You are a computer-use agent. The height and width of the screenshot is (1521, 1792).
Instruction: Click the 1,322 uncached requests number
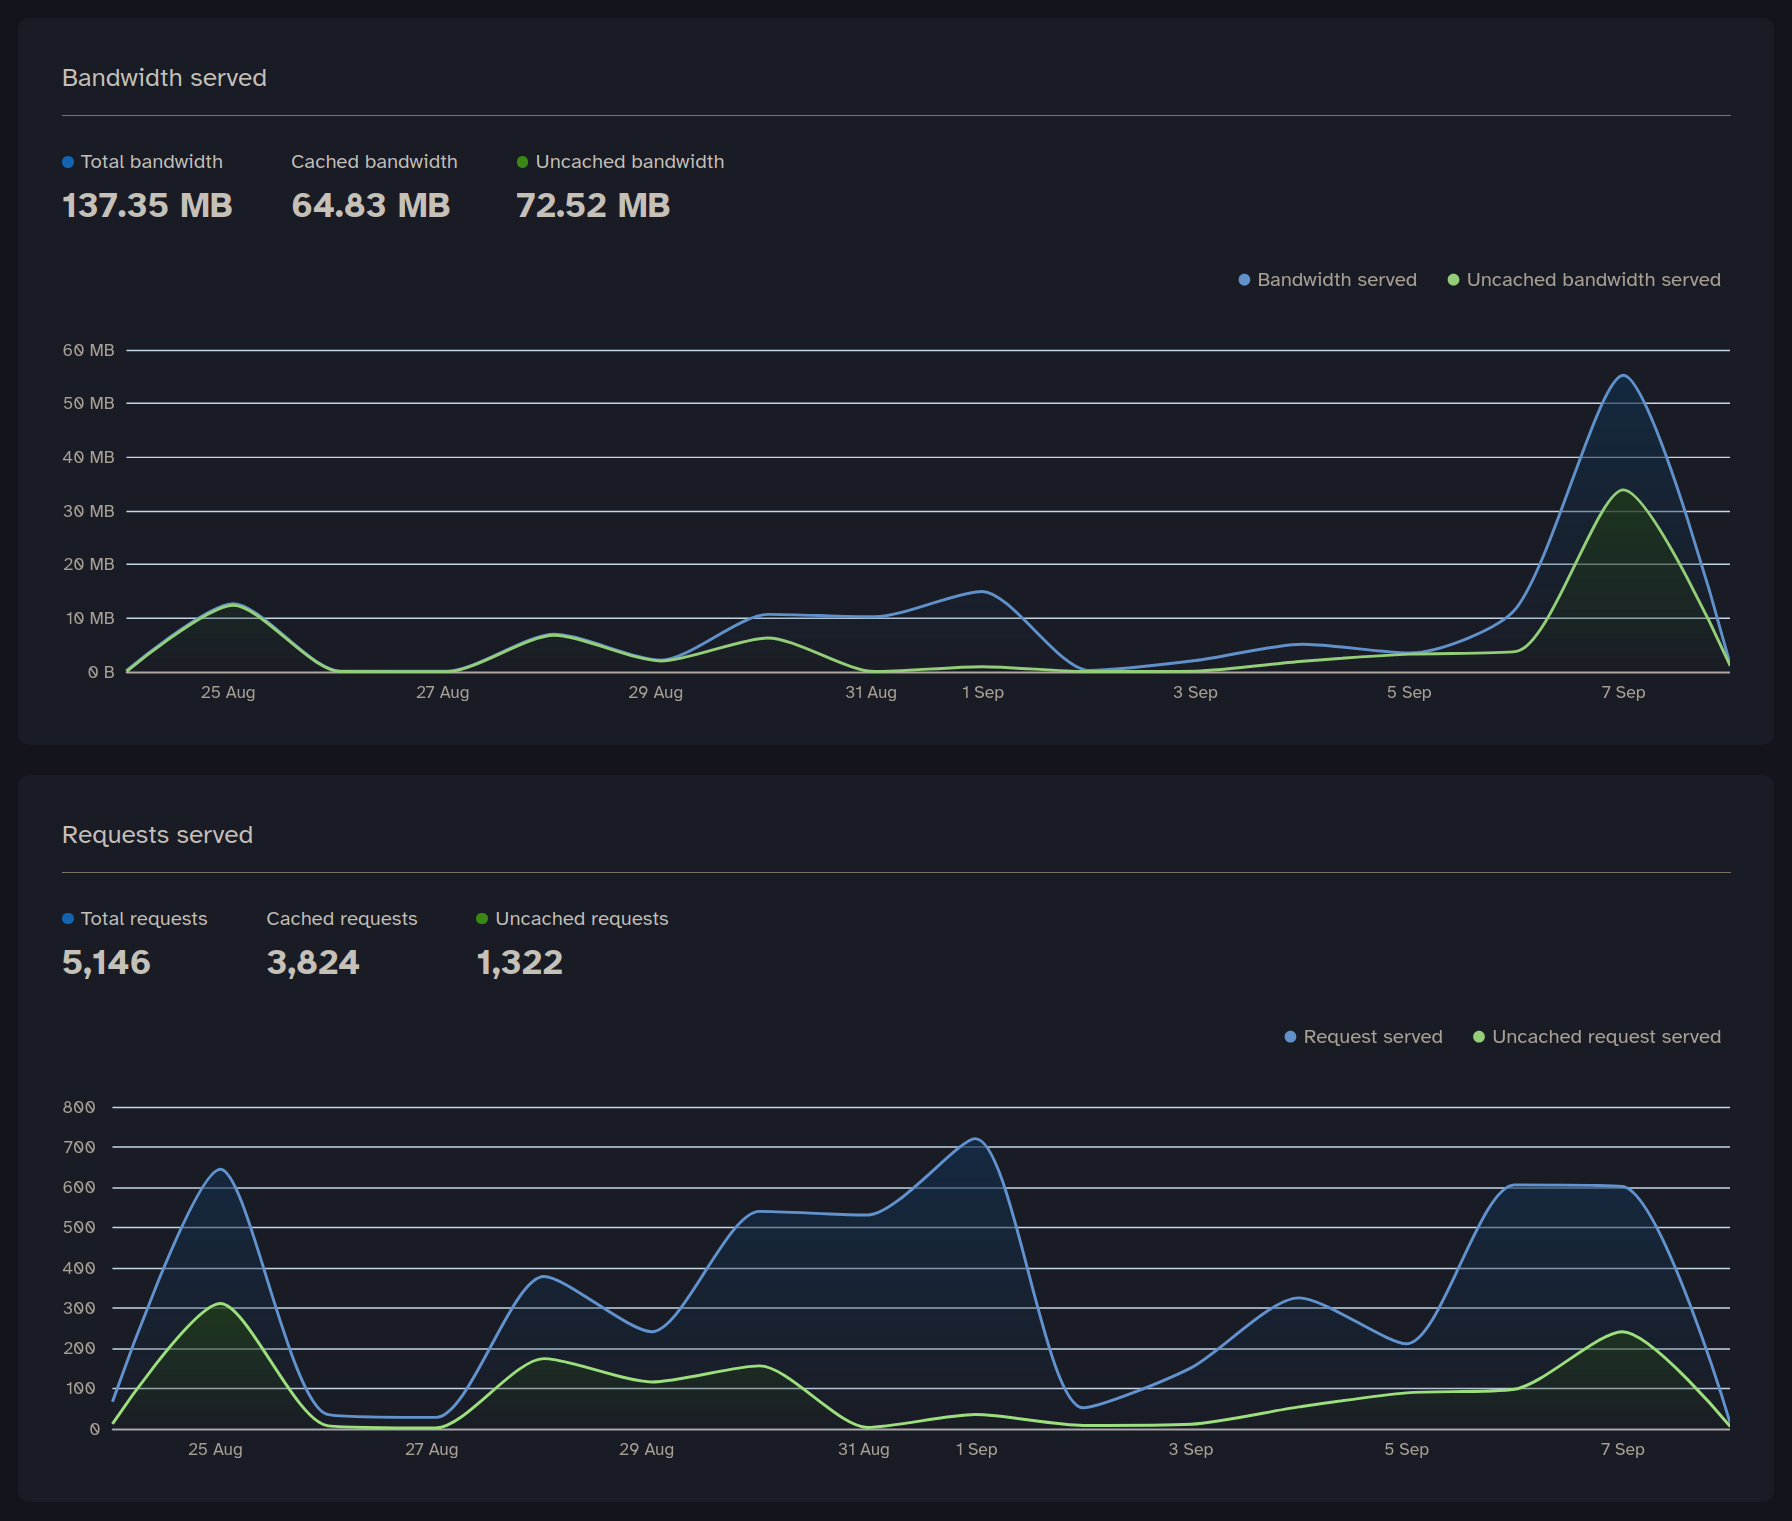click(519, 963)
